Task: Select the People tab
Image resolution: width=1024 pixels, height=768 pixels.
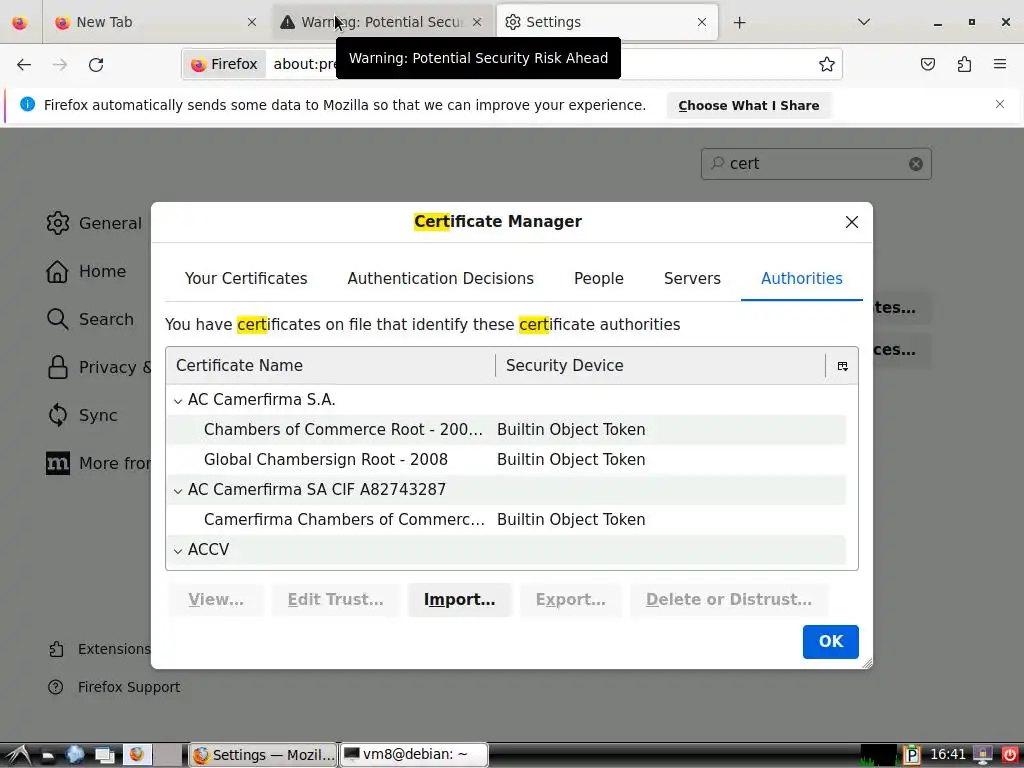Action: [598, 278]
